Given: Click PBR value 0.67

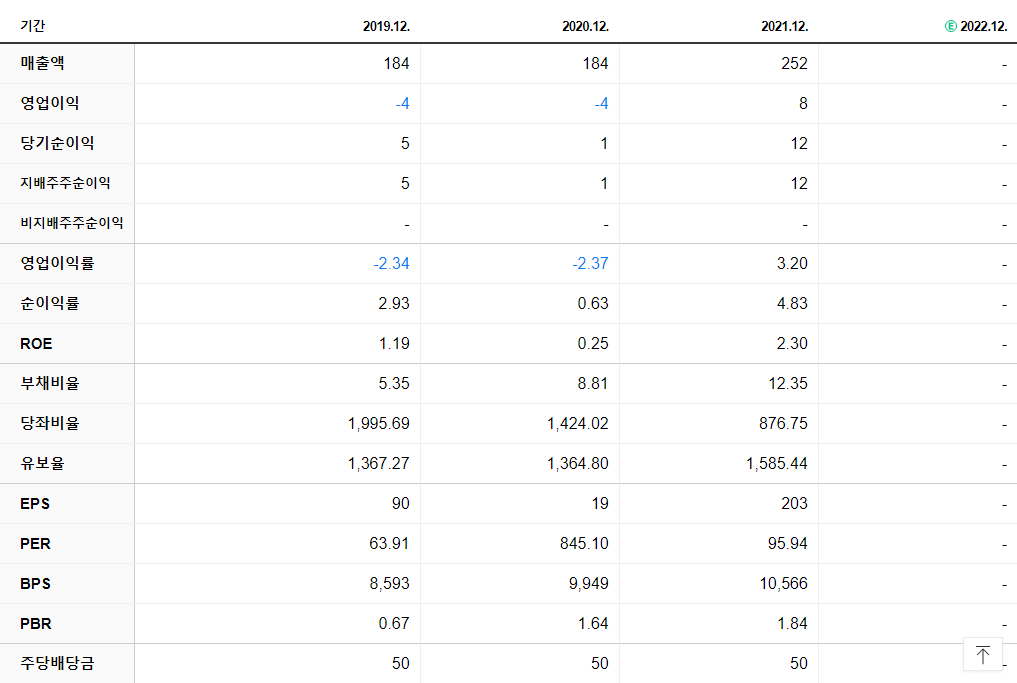Looking at the screenshot, I should point(394,624).
